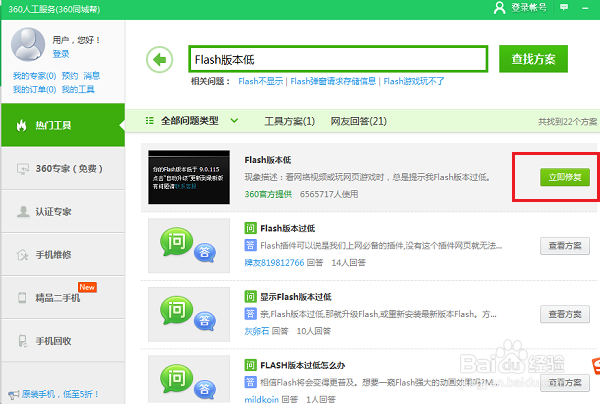Screen dimensions: 600x404
Task: Open result title FLASH版本过低怎么办
Action: pos(303,365)
